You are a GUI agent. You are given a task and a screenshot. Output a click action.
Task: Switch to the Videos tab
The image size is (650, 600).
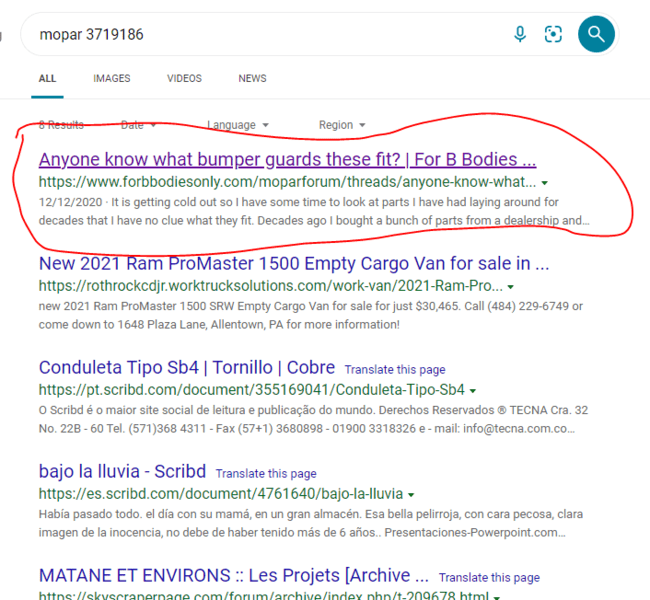184,78
